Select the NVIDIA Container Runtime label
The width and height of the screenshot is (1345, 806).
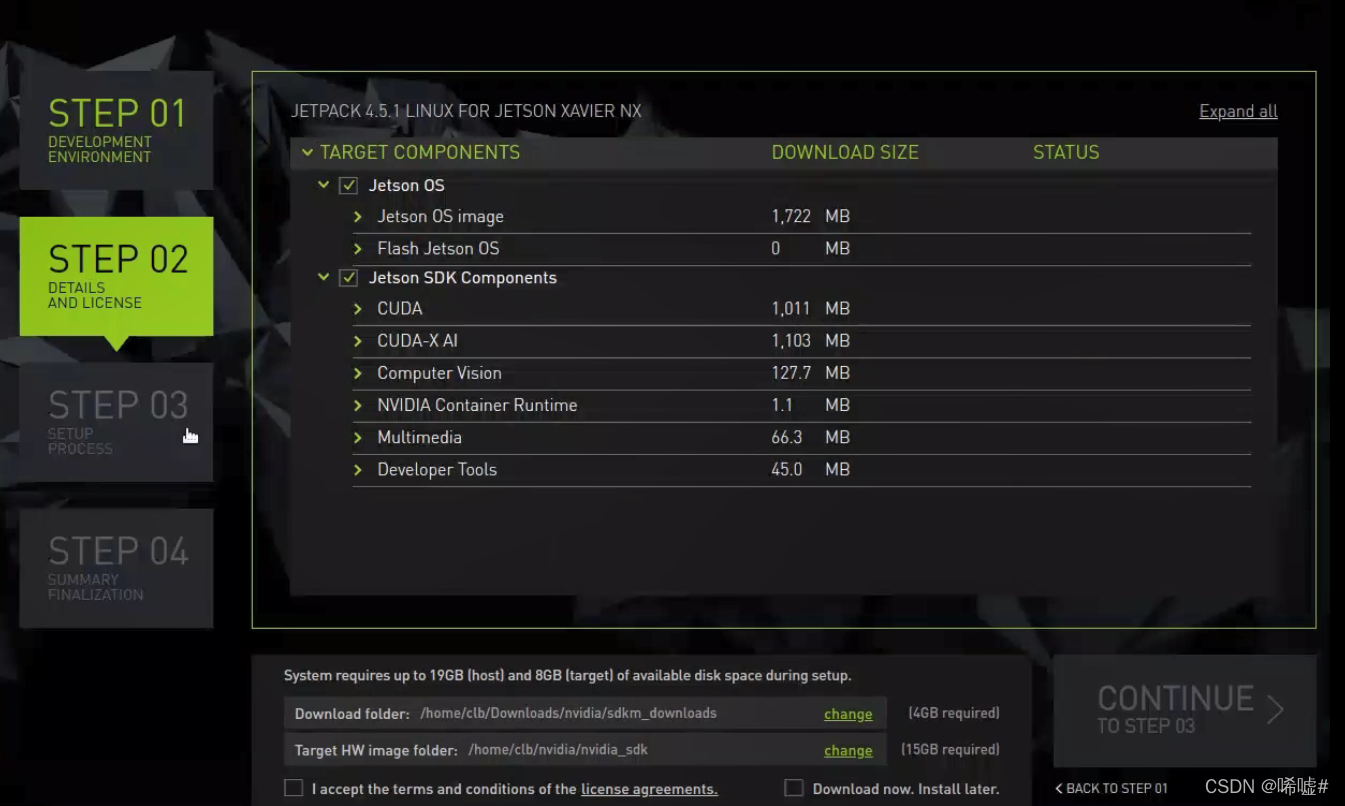[477, 405]
